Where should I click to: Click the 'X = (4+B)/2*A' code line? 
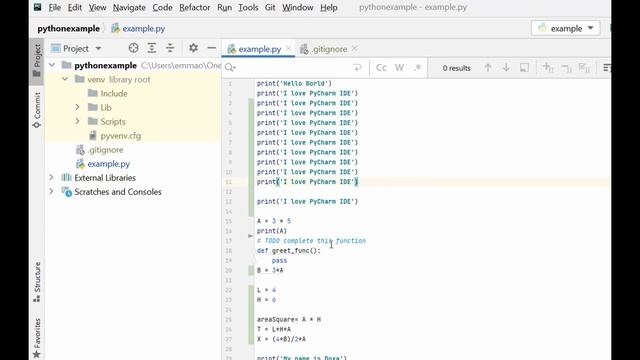point(281,339)
